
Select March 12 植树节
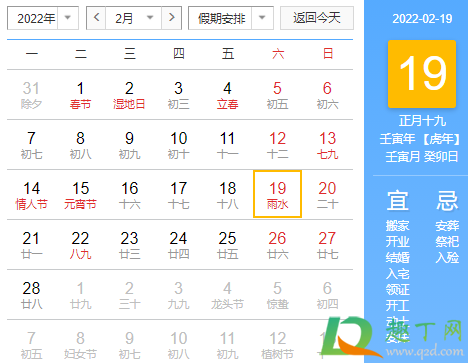coord(277,345)
